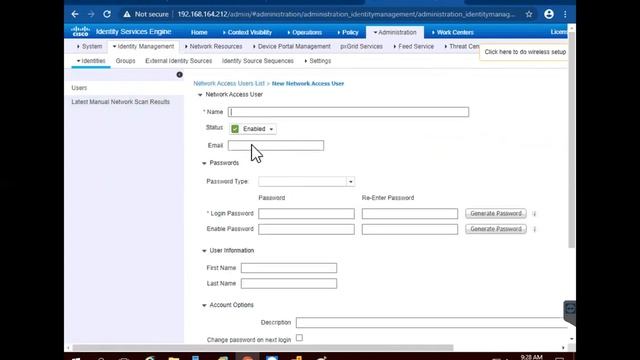Focus the First Name field
The image size is (640, 360).
289,268
